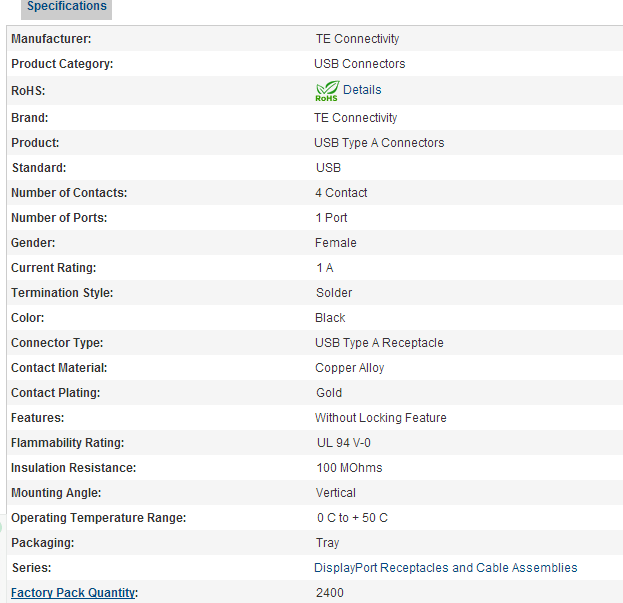Click the Copper Alloy value
623x603 pixels.
[350, 368]
